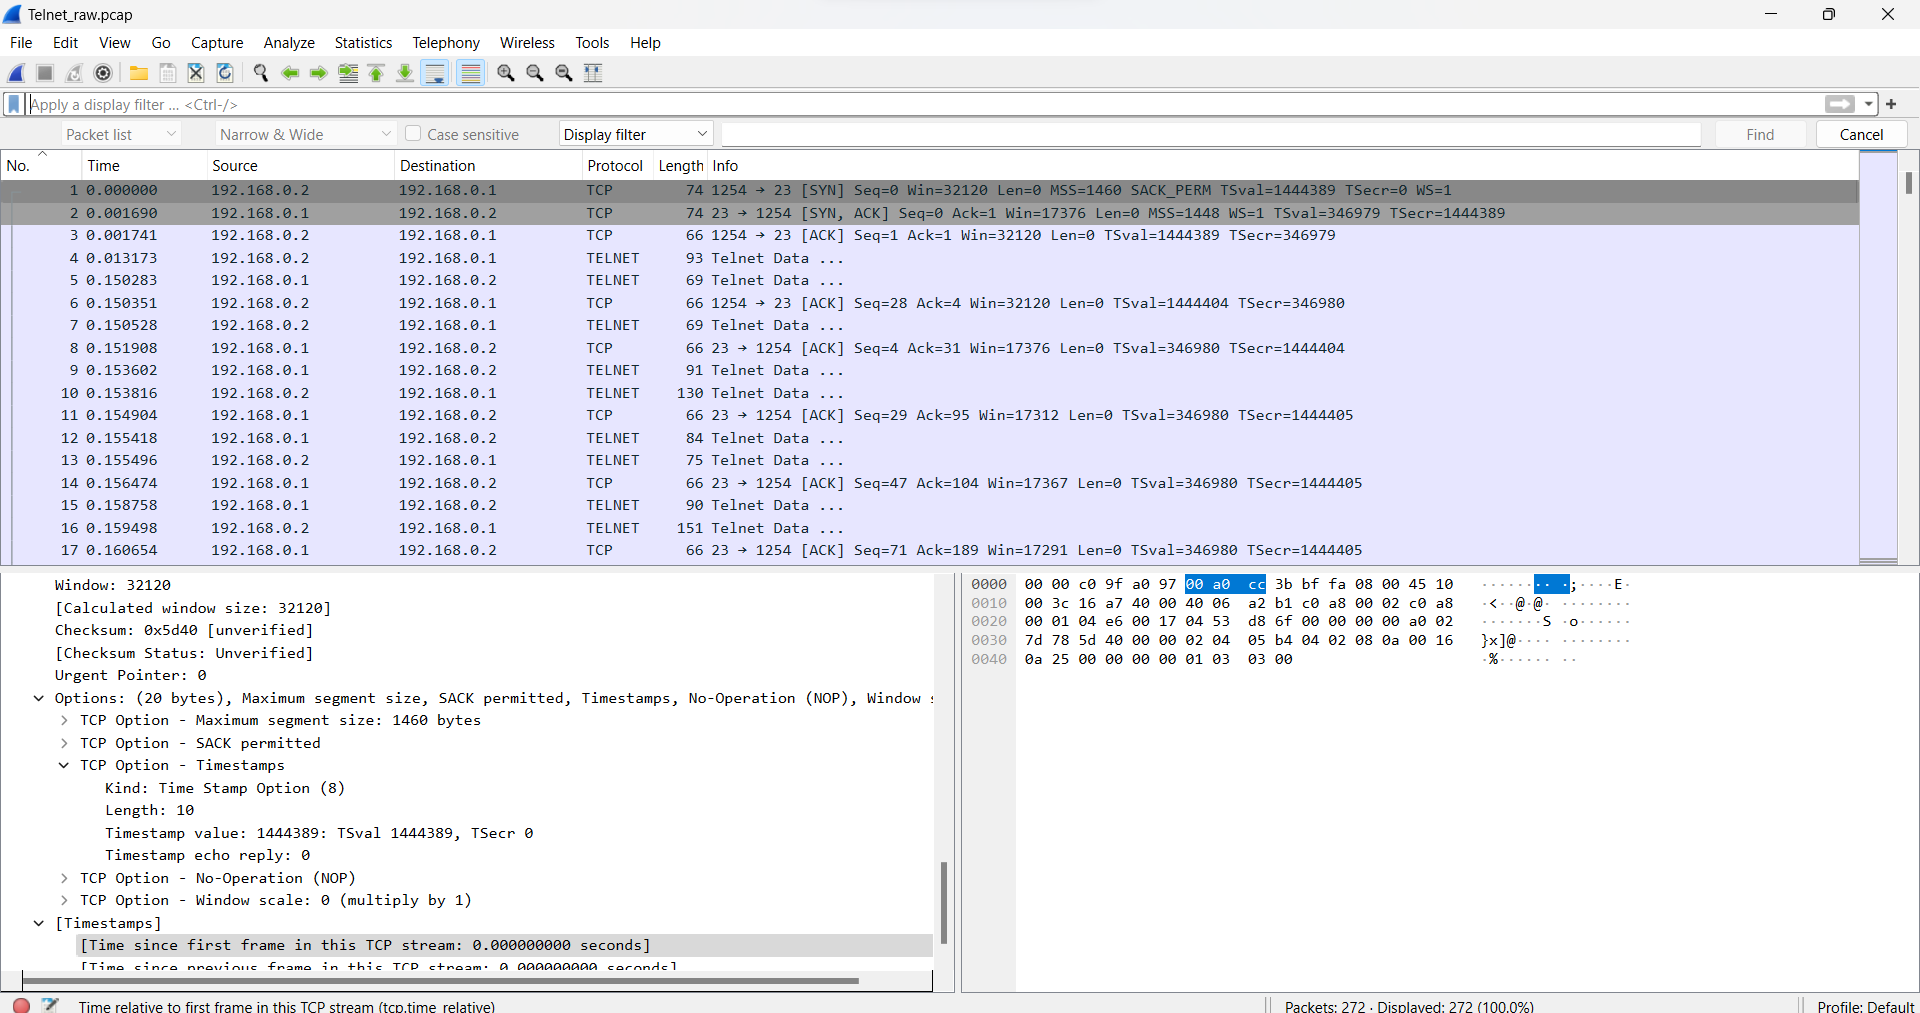Image resolution: width=1920 pixels, height=1013 pixels.
Task: Toggle the colorize packet list icon
Action: click(471, 73)
